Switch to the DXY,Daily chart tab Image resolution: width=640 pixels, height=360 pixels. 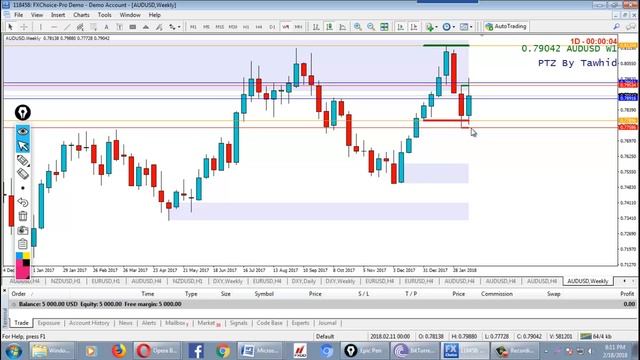click(x=303, y=281)
